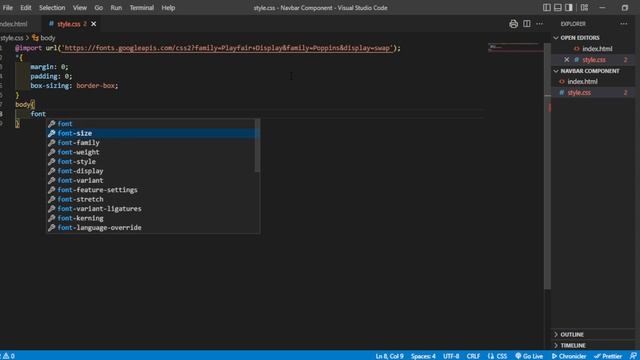Change encoding via UTF-8 status
This screenshot has width=640, height=360.
[451, 356]
